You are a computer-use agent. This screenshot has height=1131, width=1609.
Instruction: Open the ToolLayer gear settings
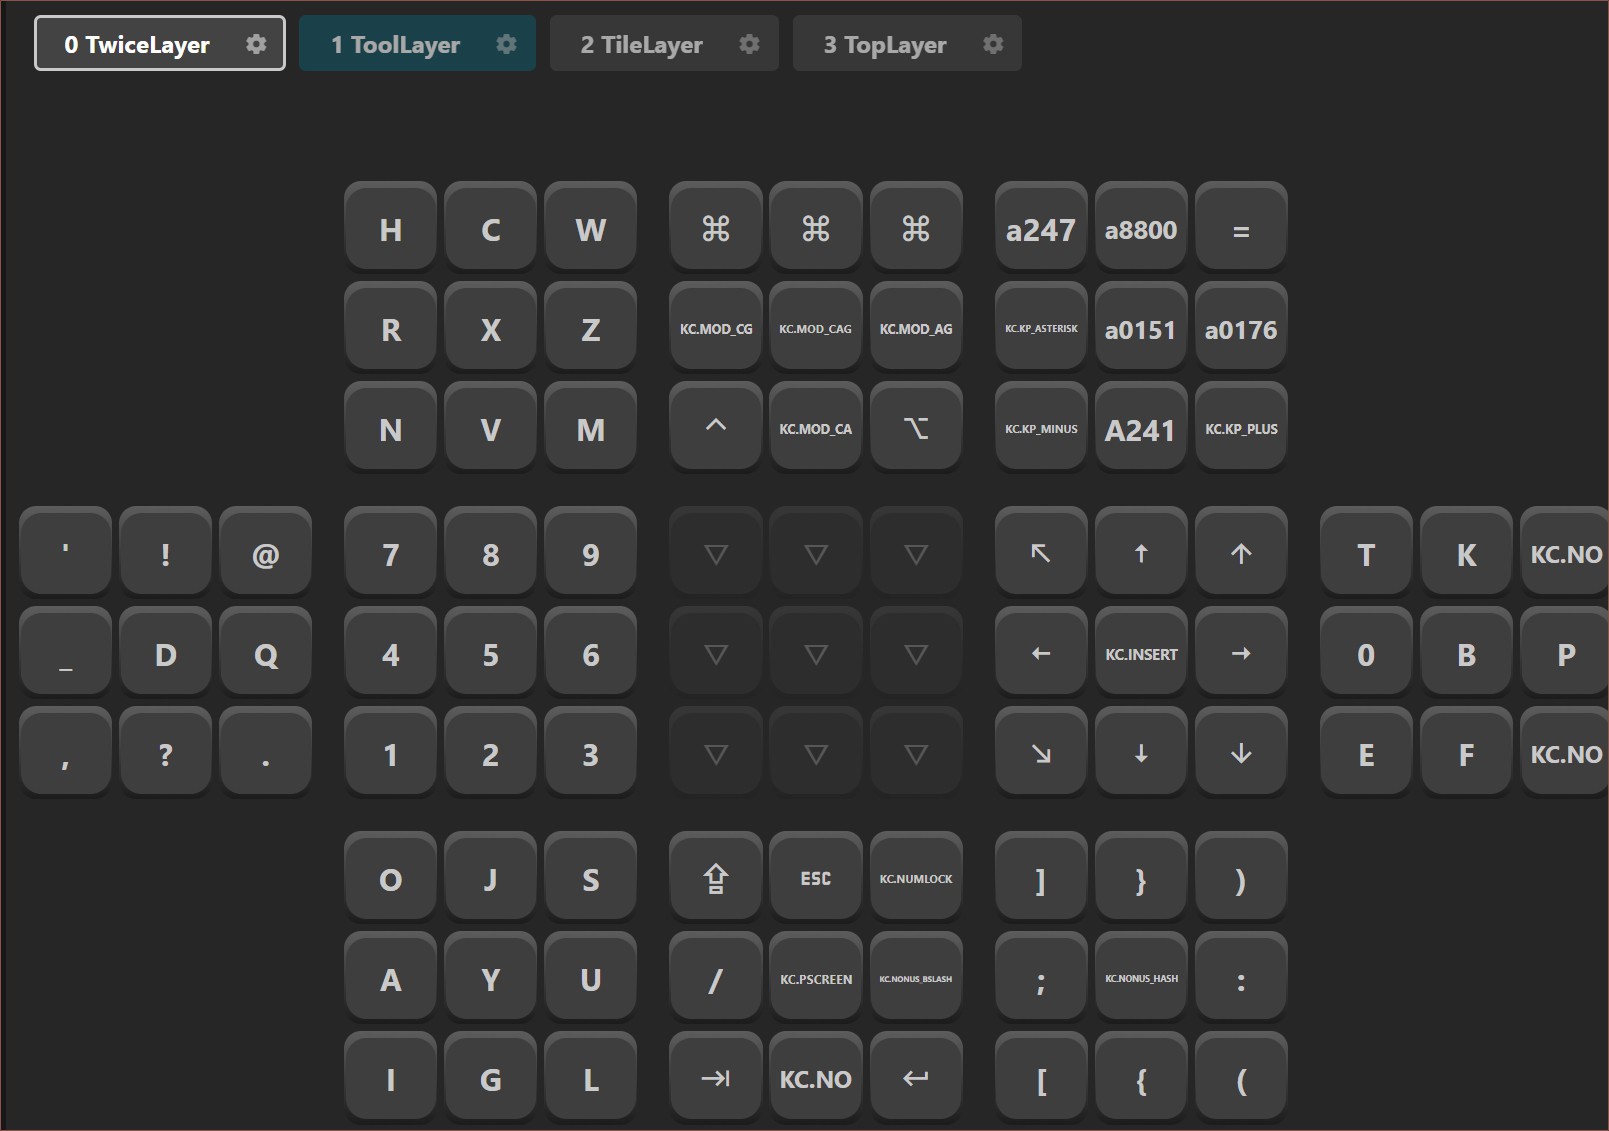click(507, 44)
